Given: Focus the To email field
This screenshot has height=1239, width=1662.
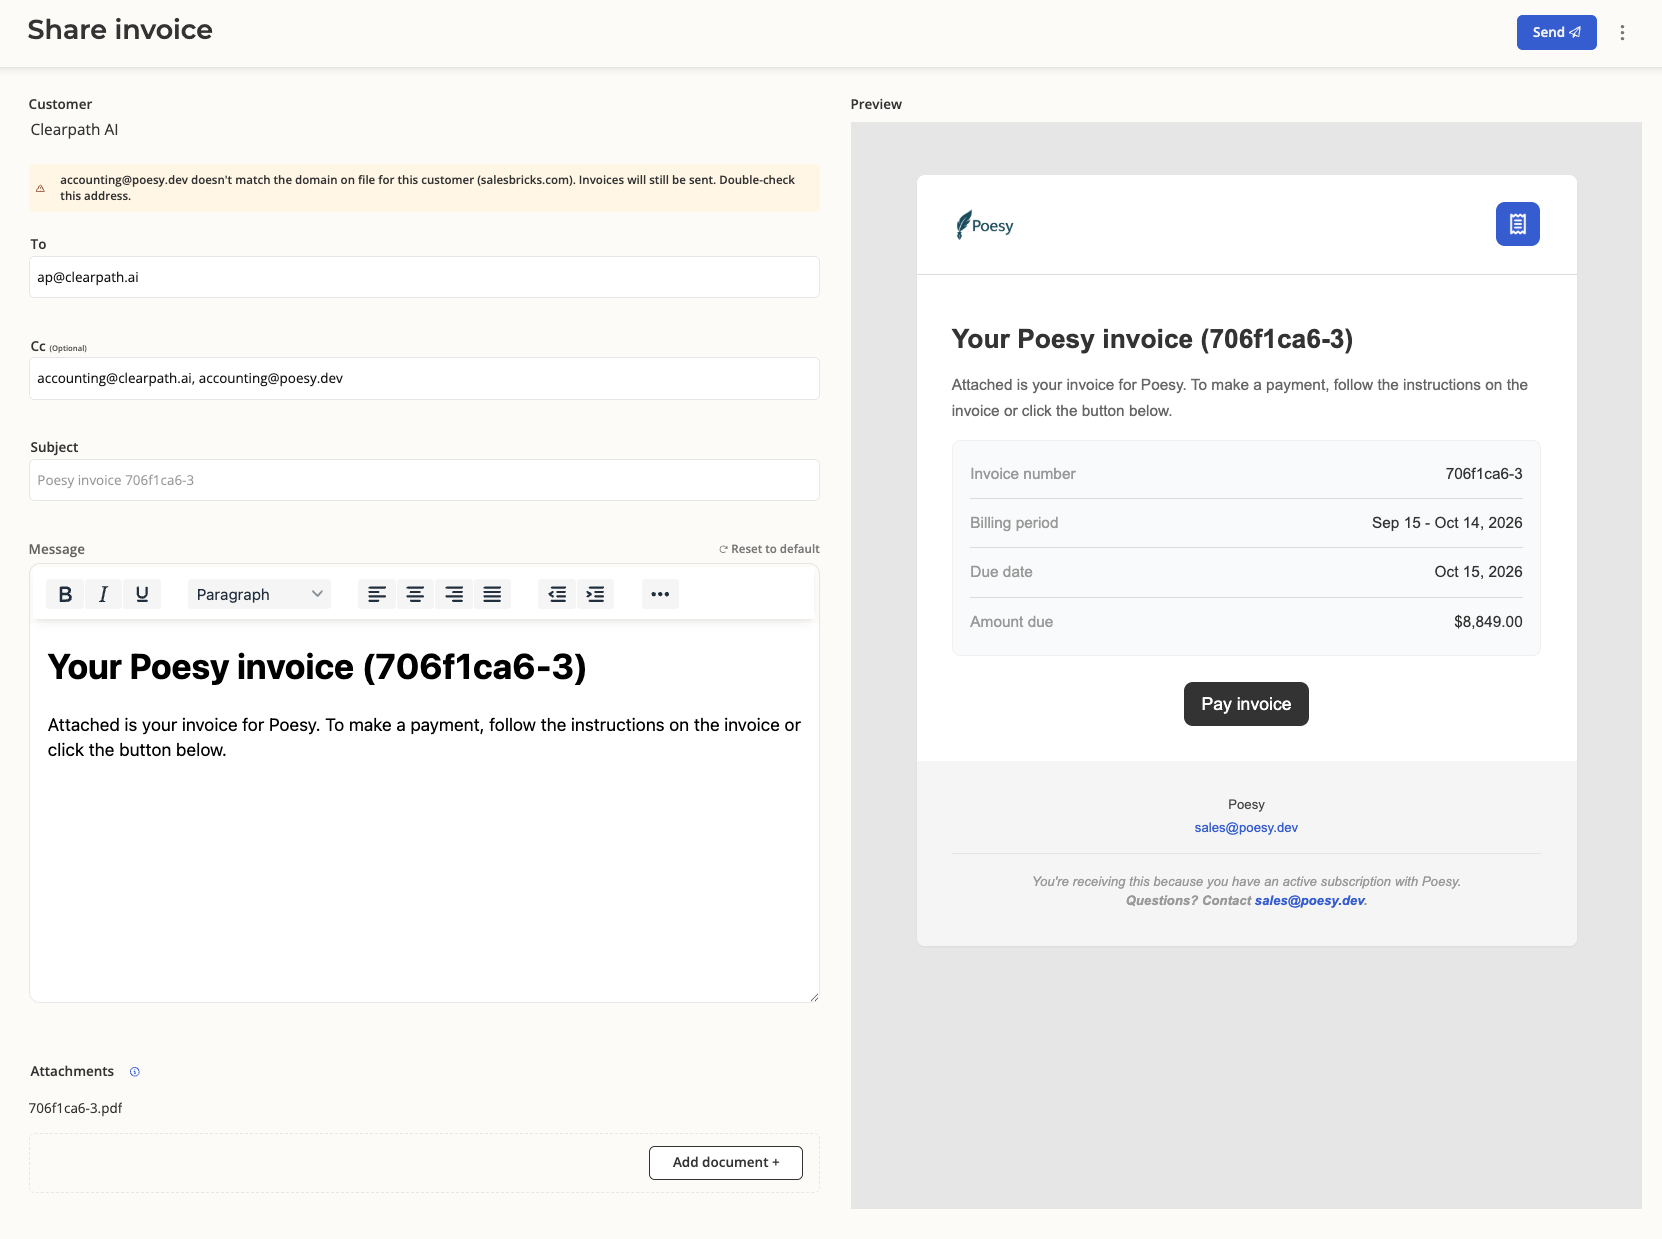Looking at the screenshot, I should (424, 277).
